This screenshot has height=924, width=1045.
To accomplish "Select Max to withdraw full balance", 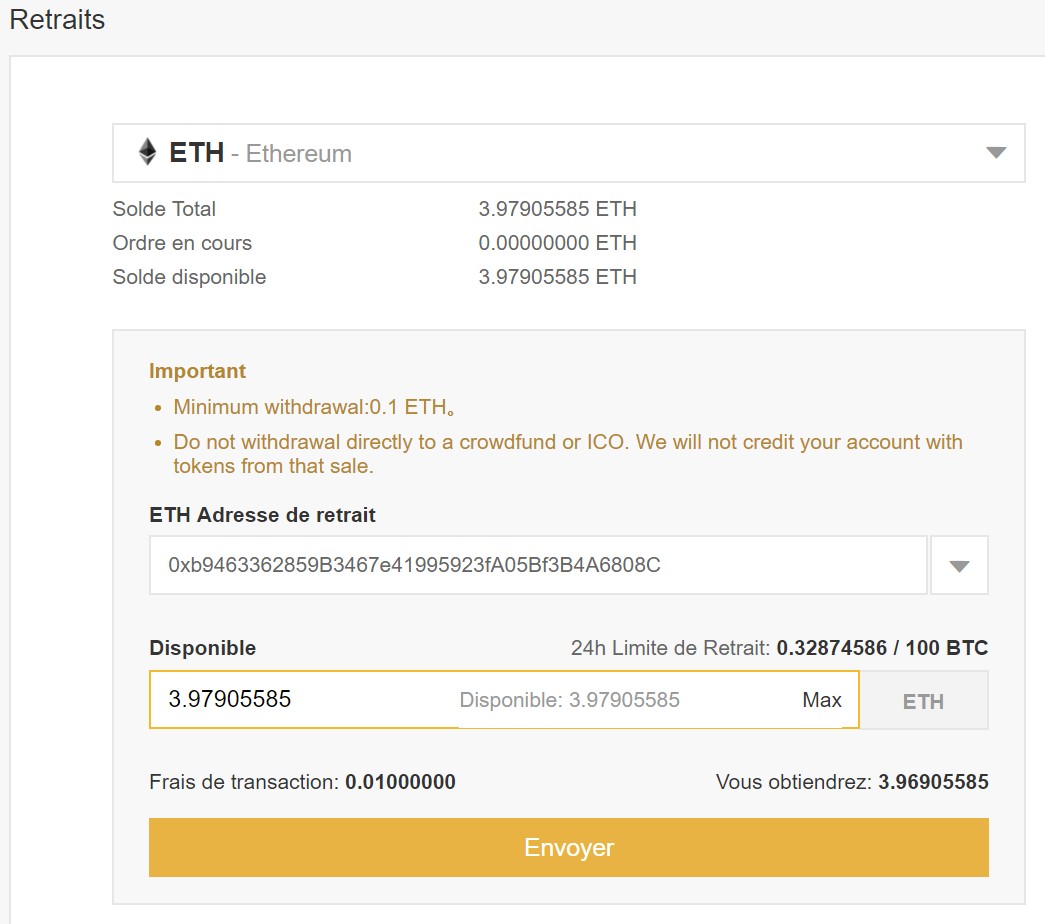I will [x=822, y=700].
